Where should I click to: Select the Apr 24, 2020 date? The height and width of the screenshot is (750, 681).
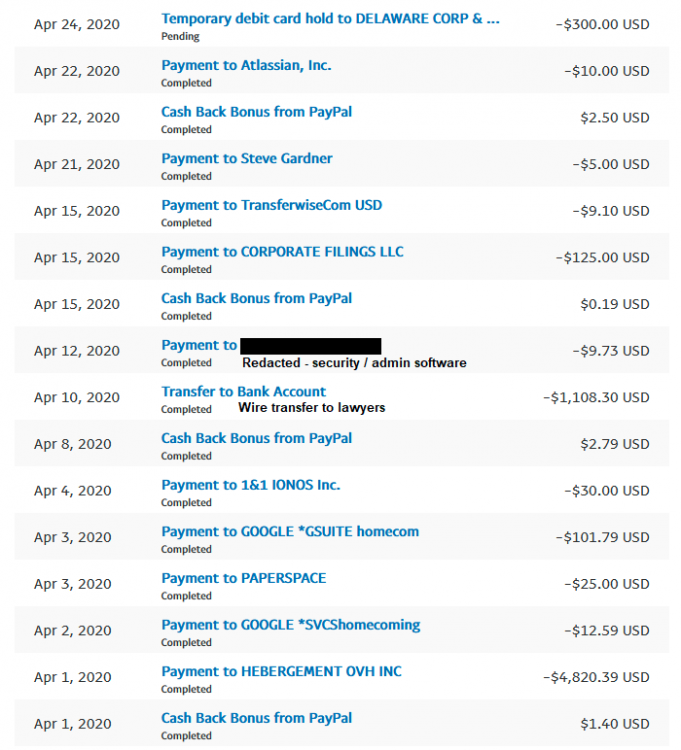tap(77, 24)
